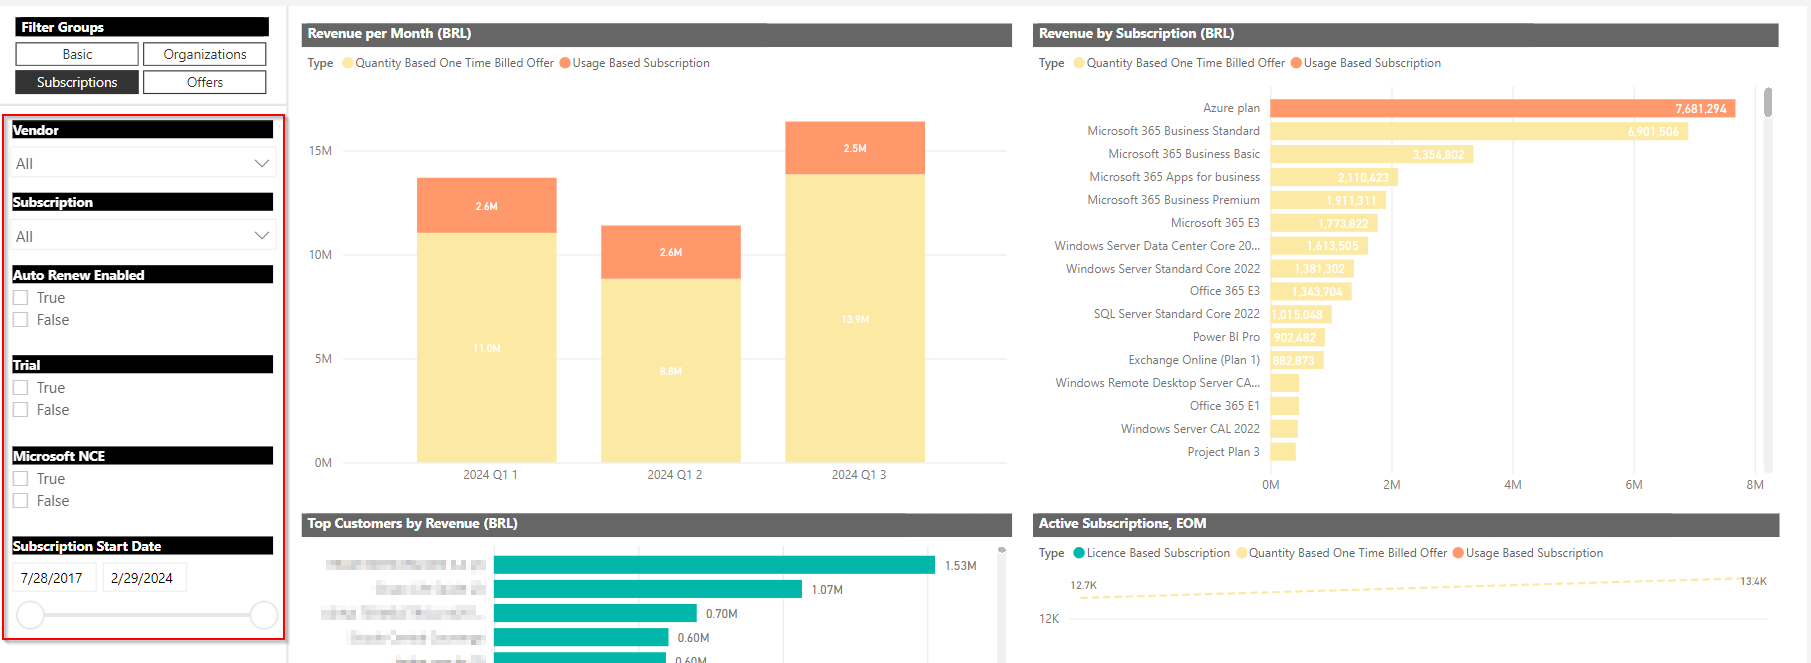This screenshot has height=663, width=1811.
Task: Open the Offers filter group
Action: point(204,82)
